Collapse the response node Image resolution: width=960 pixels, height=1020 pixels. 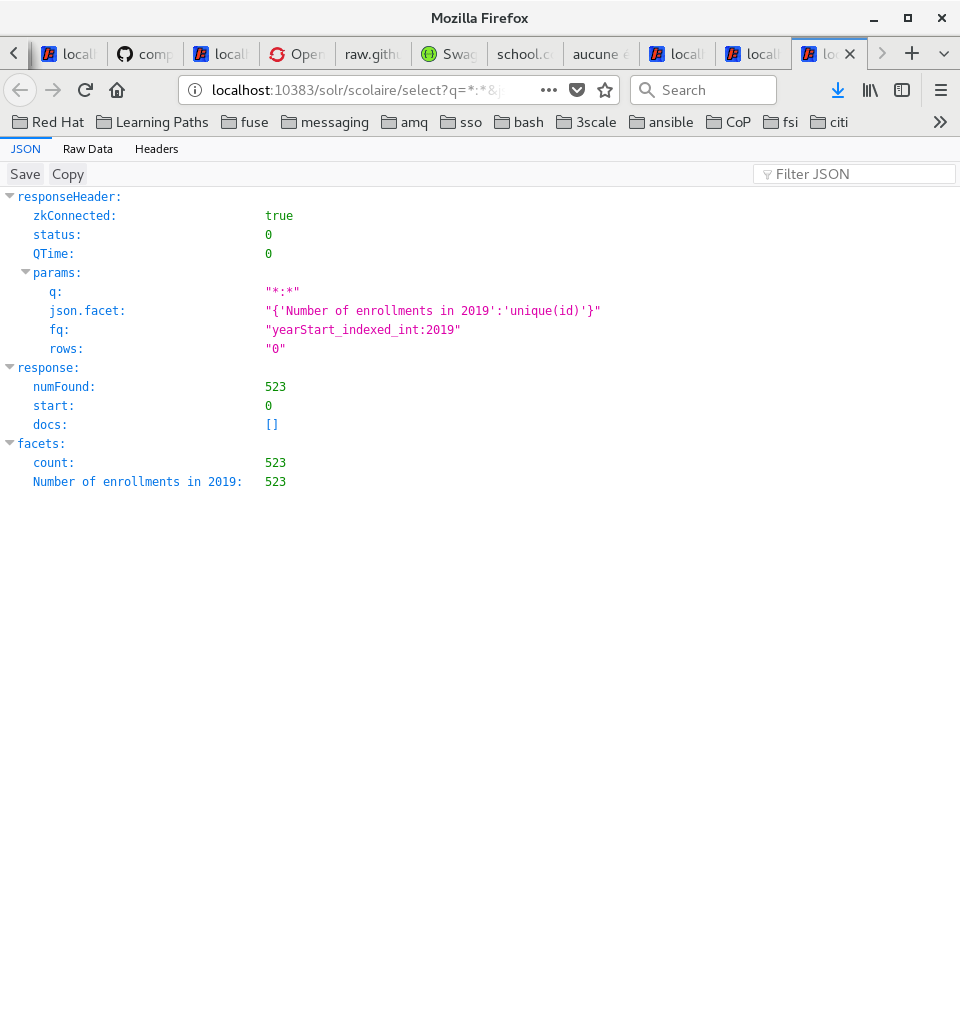(10, 367)
